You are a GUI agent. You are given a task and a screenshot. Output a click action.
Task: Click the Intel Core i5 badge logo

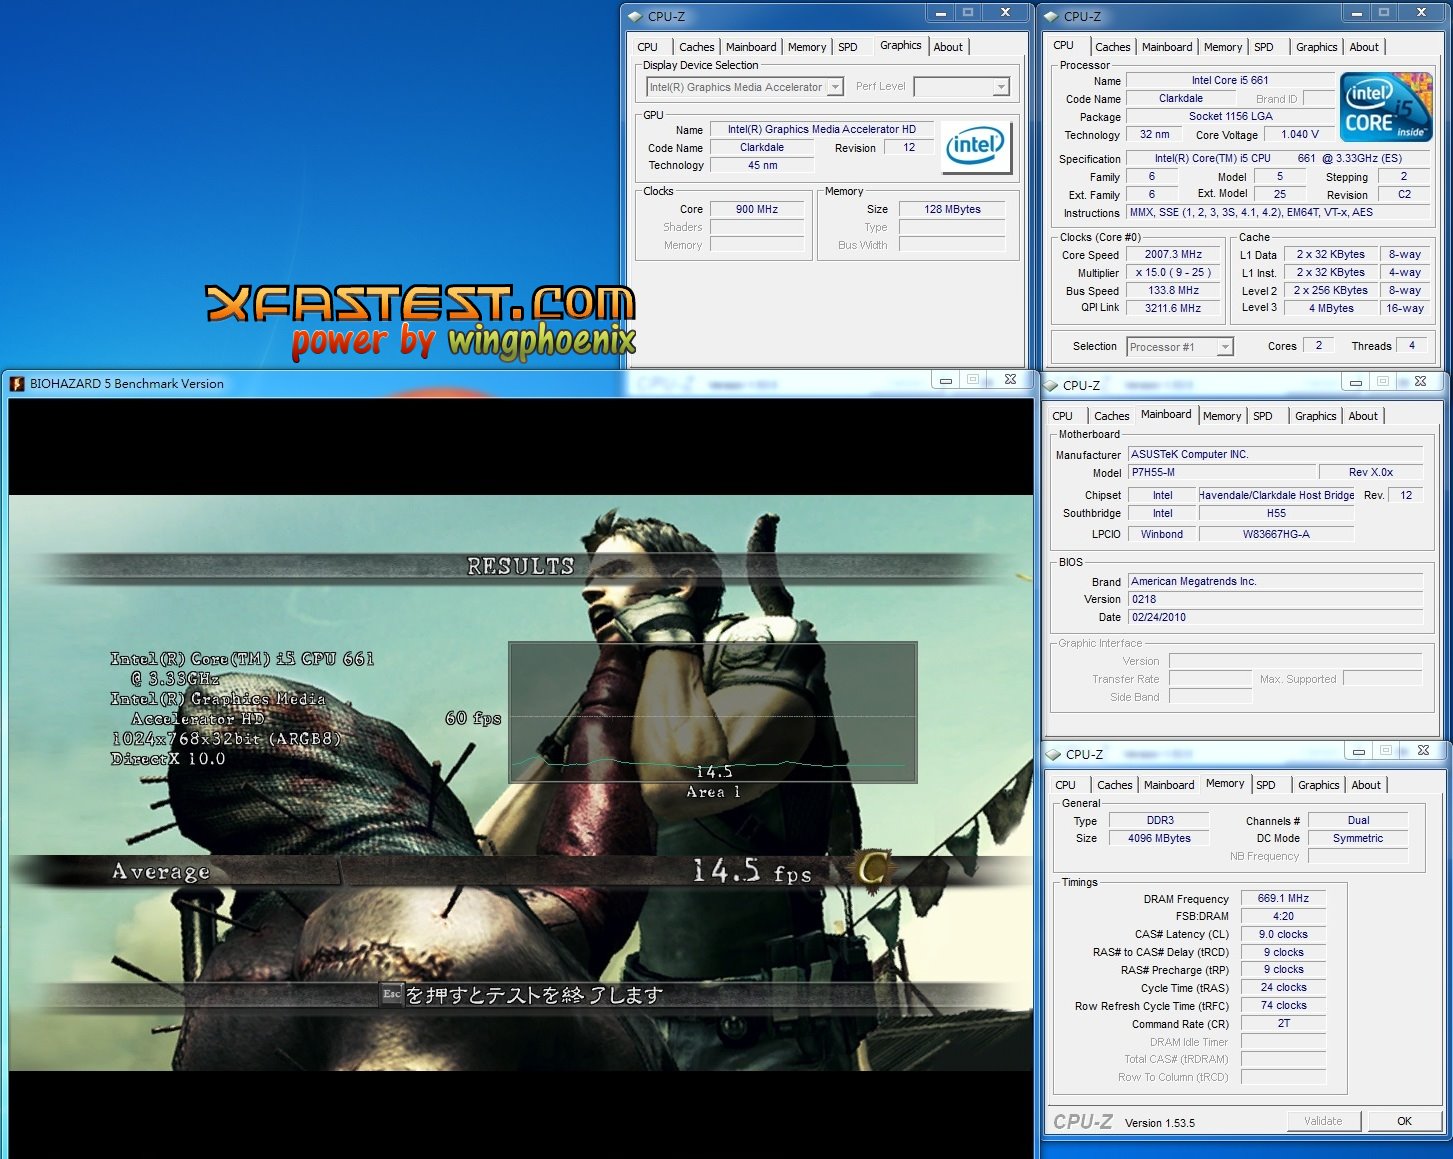(1386, 106)
